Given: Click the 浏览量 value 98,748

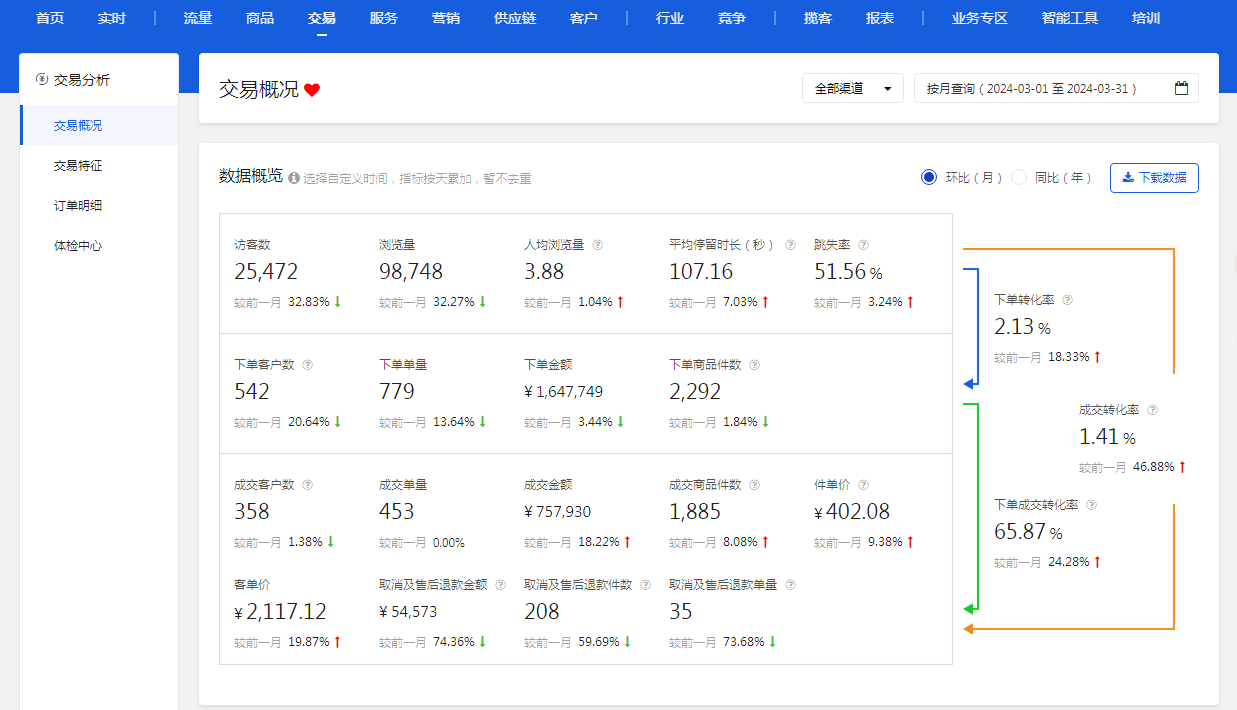Looking at the screenshot, I should pyautogui.click(x=411, y=272).
